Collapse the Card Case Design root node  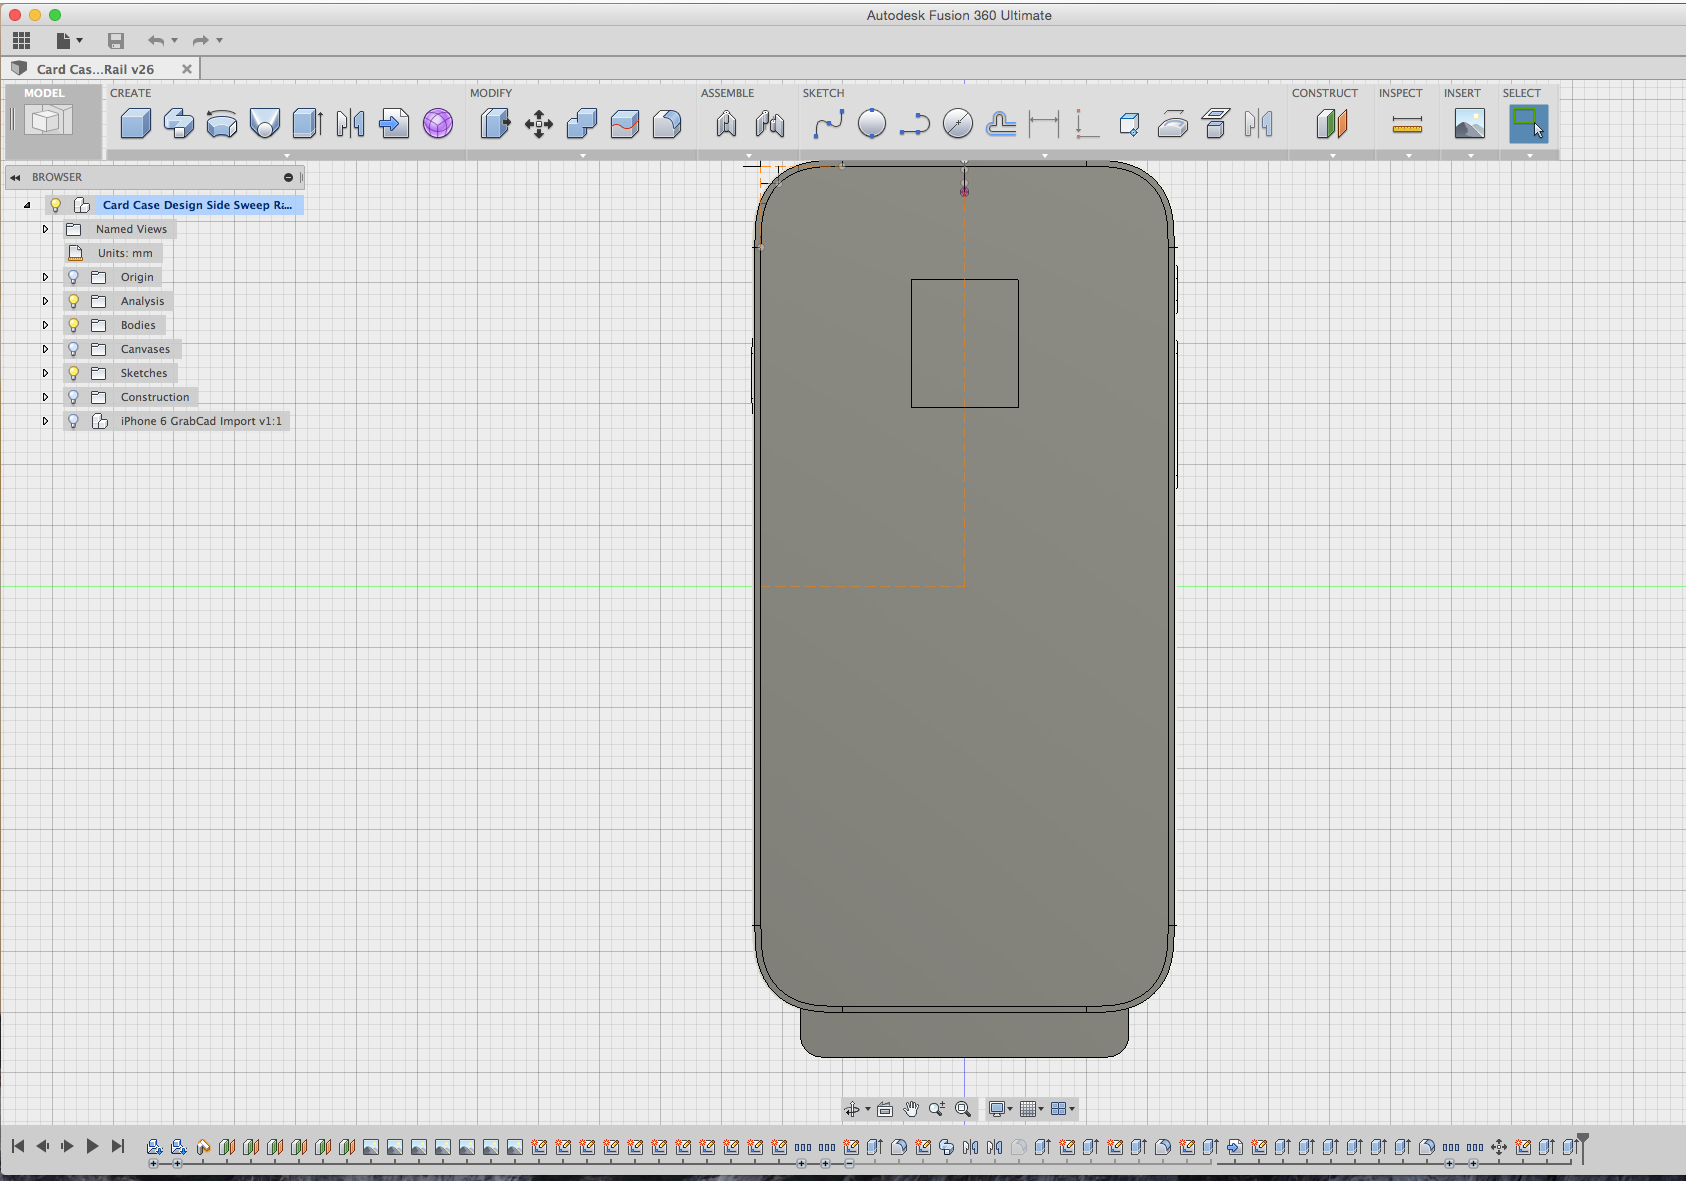click(27, 205)
